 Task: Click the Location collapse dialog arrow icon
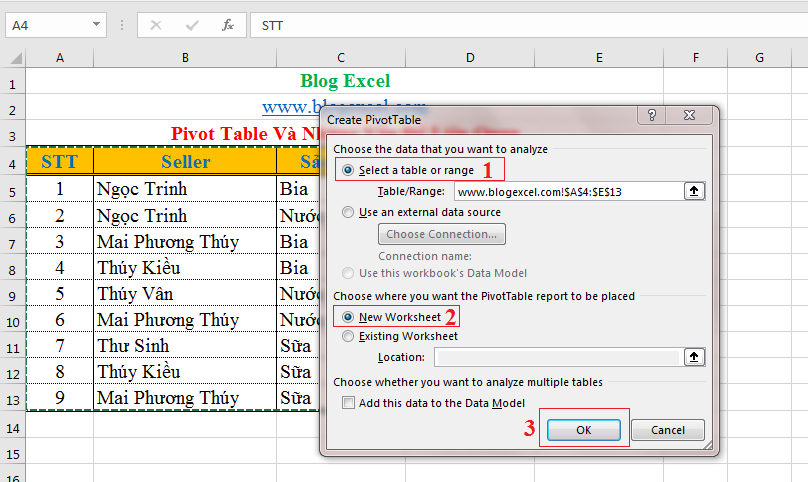pos(694,357)
